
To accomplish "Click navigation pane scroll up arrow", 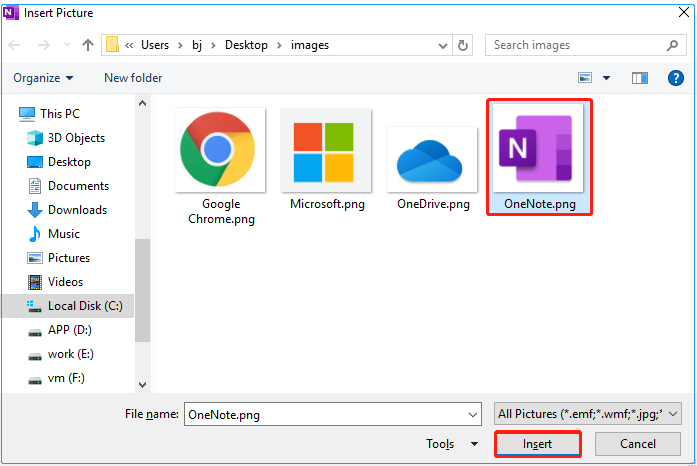I will 142,103.
